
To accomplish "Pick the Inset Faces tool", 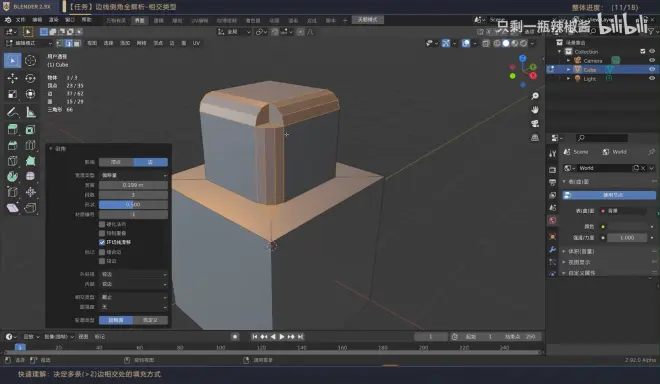I will [30, 130].
